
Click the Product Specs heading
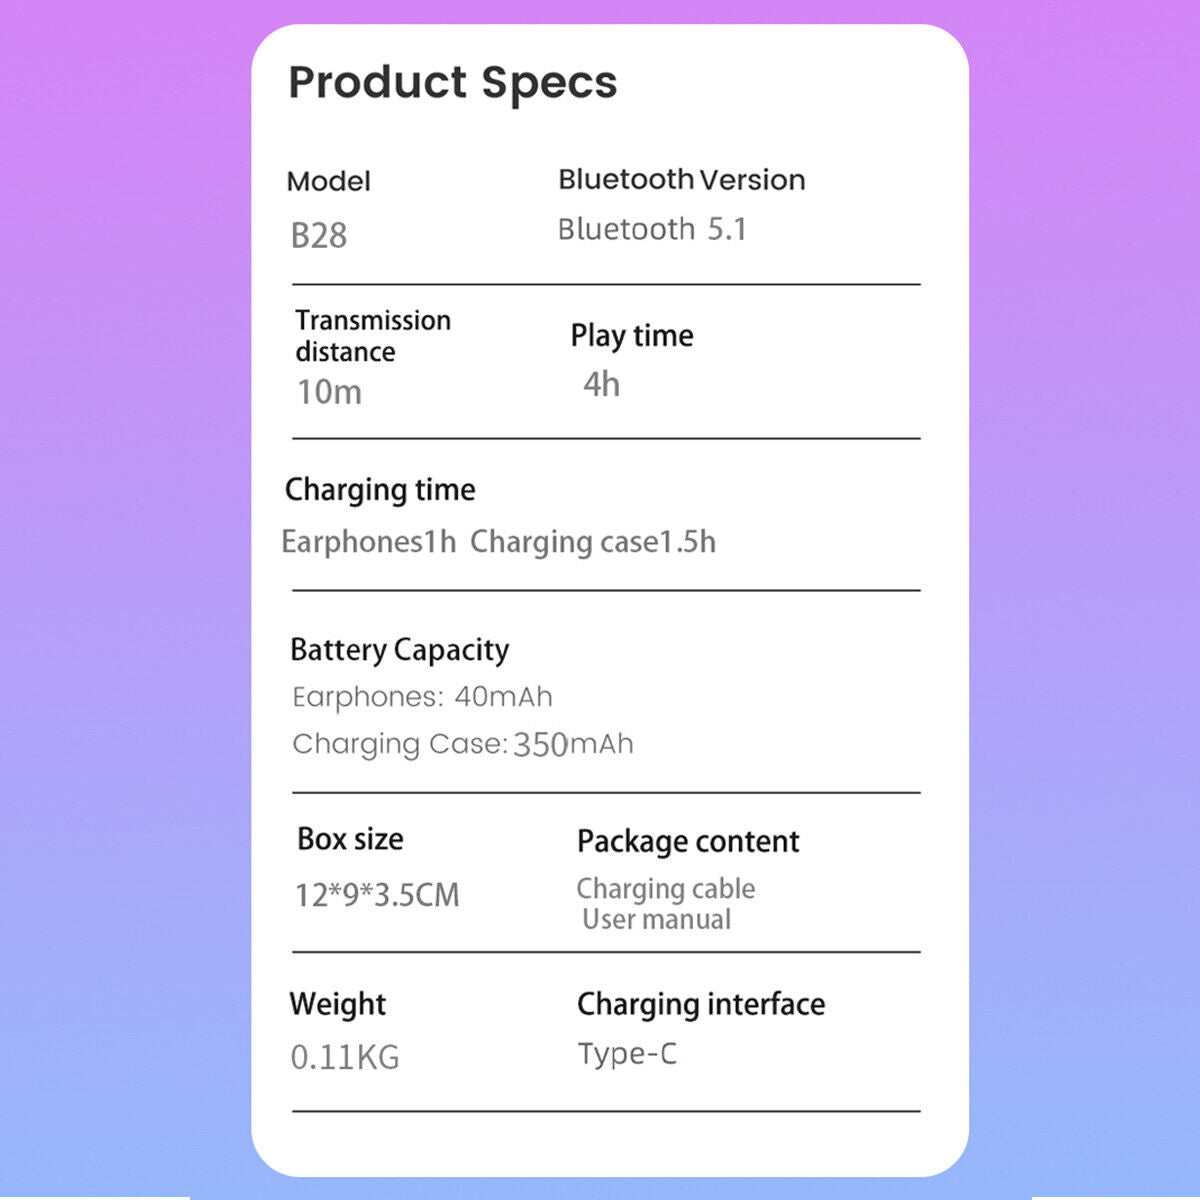tap(452, 83)
